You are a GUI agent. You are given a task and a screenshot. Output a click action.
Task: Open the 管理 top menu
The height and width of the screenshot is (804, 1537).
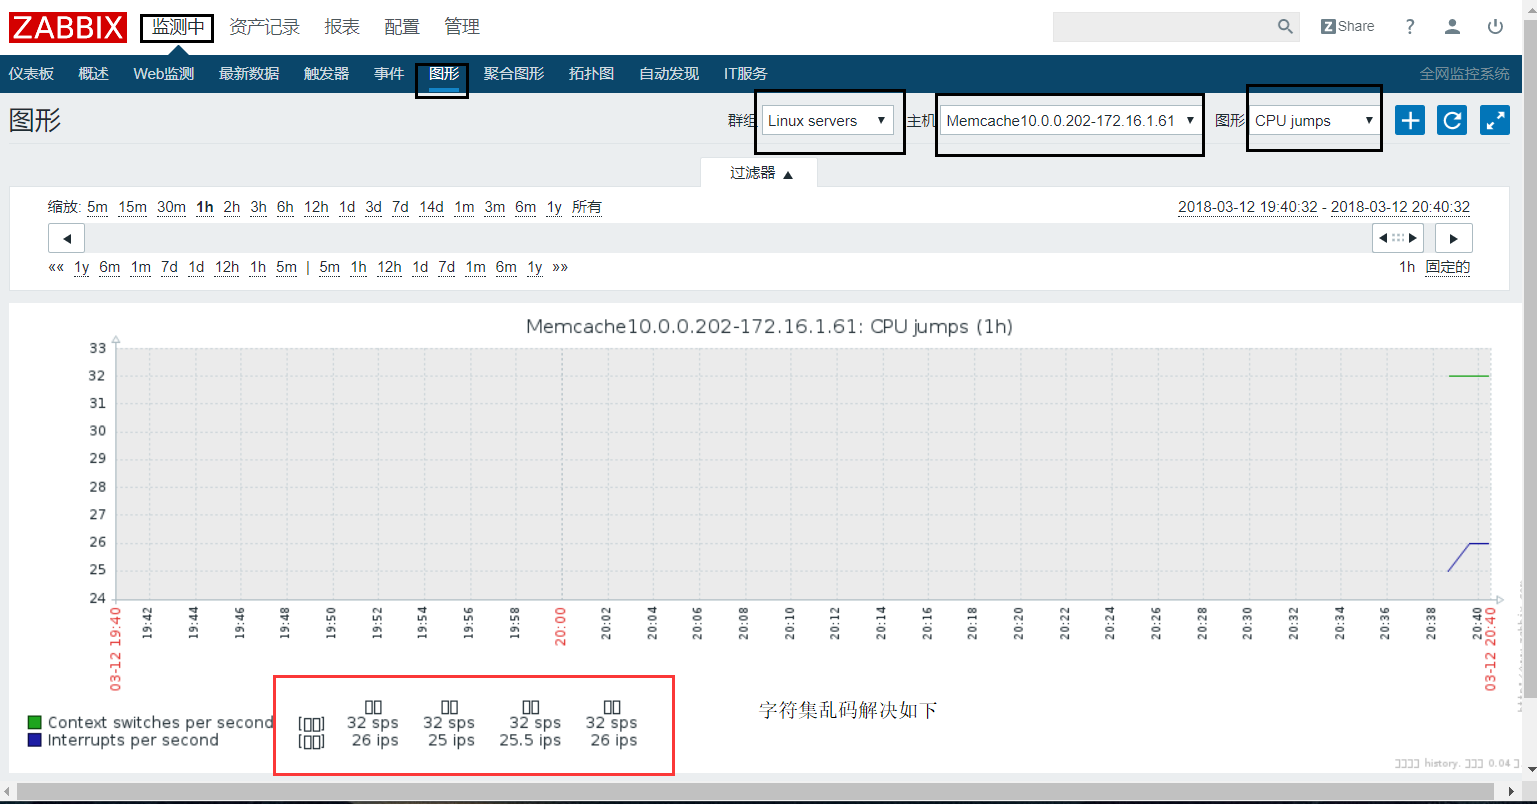tap(462, 27)
